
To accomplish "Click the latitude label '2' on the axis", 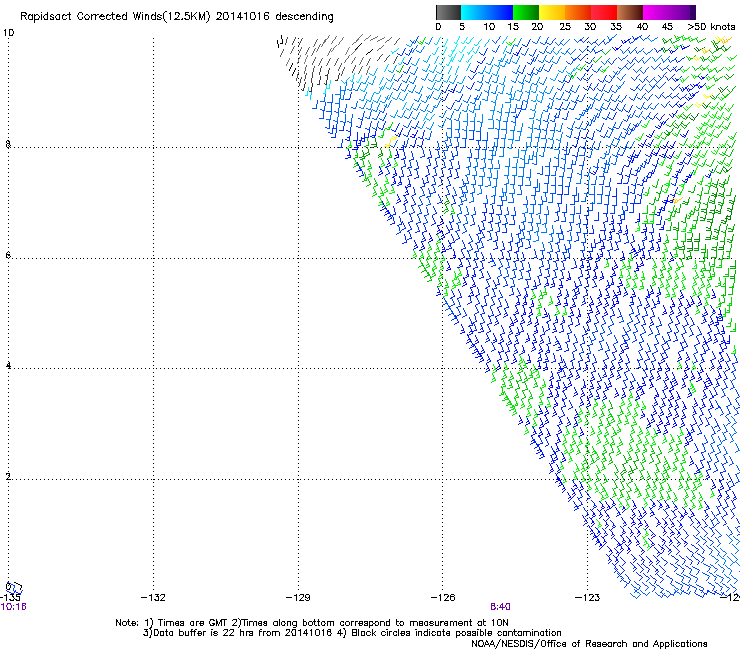I will (x=8, y=476).
